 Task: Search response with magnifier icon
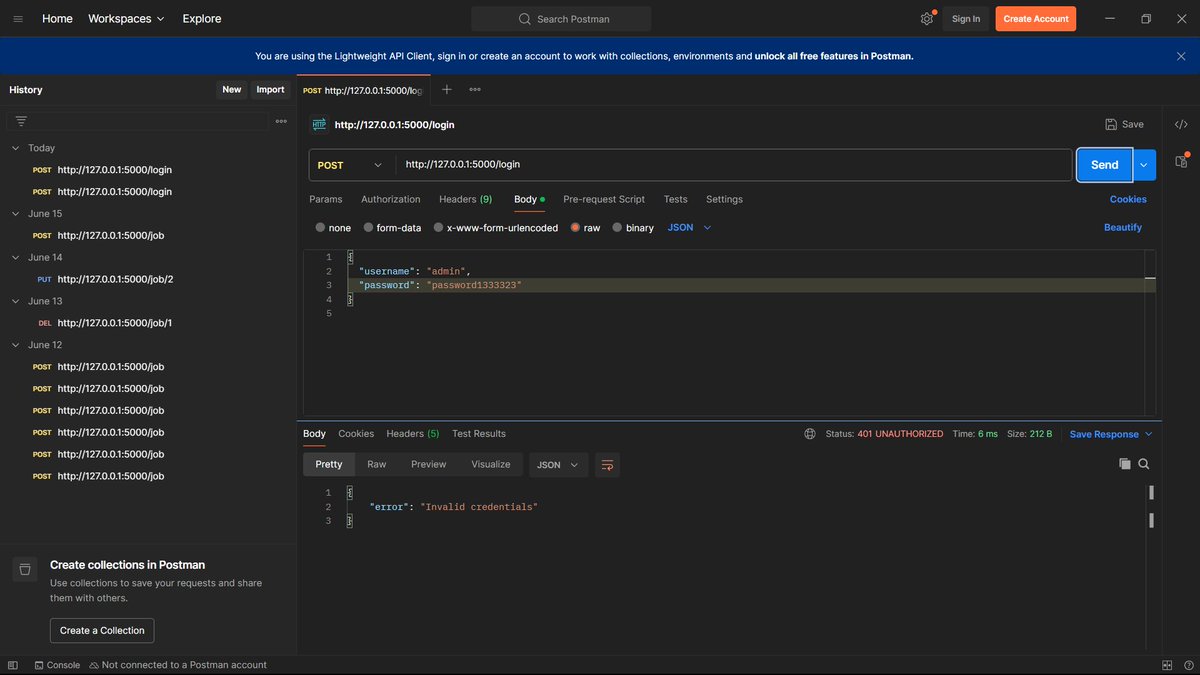(1144, 464)
